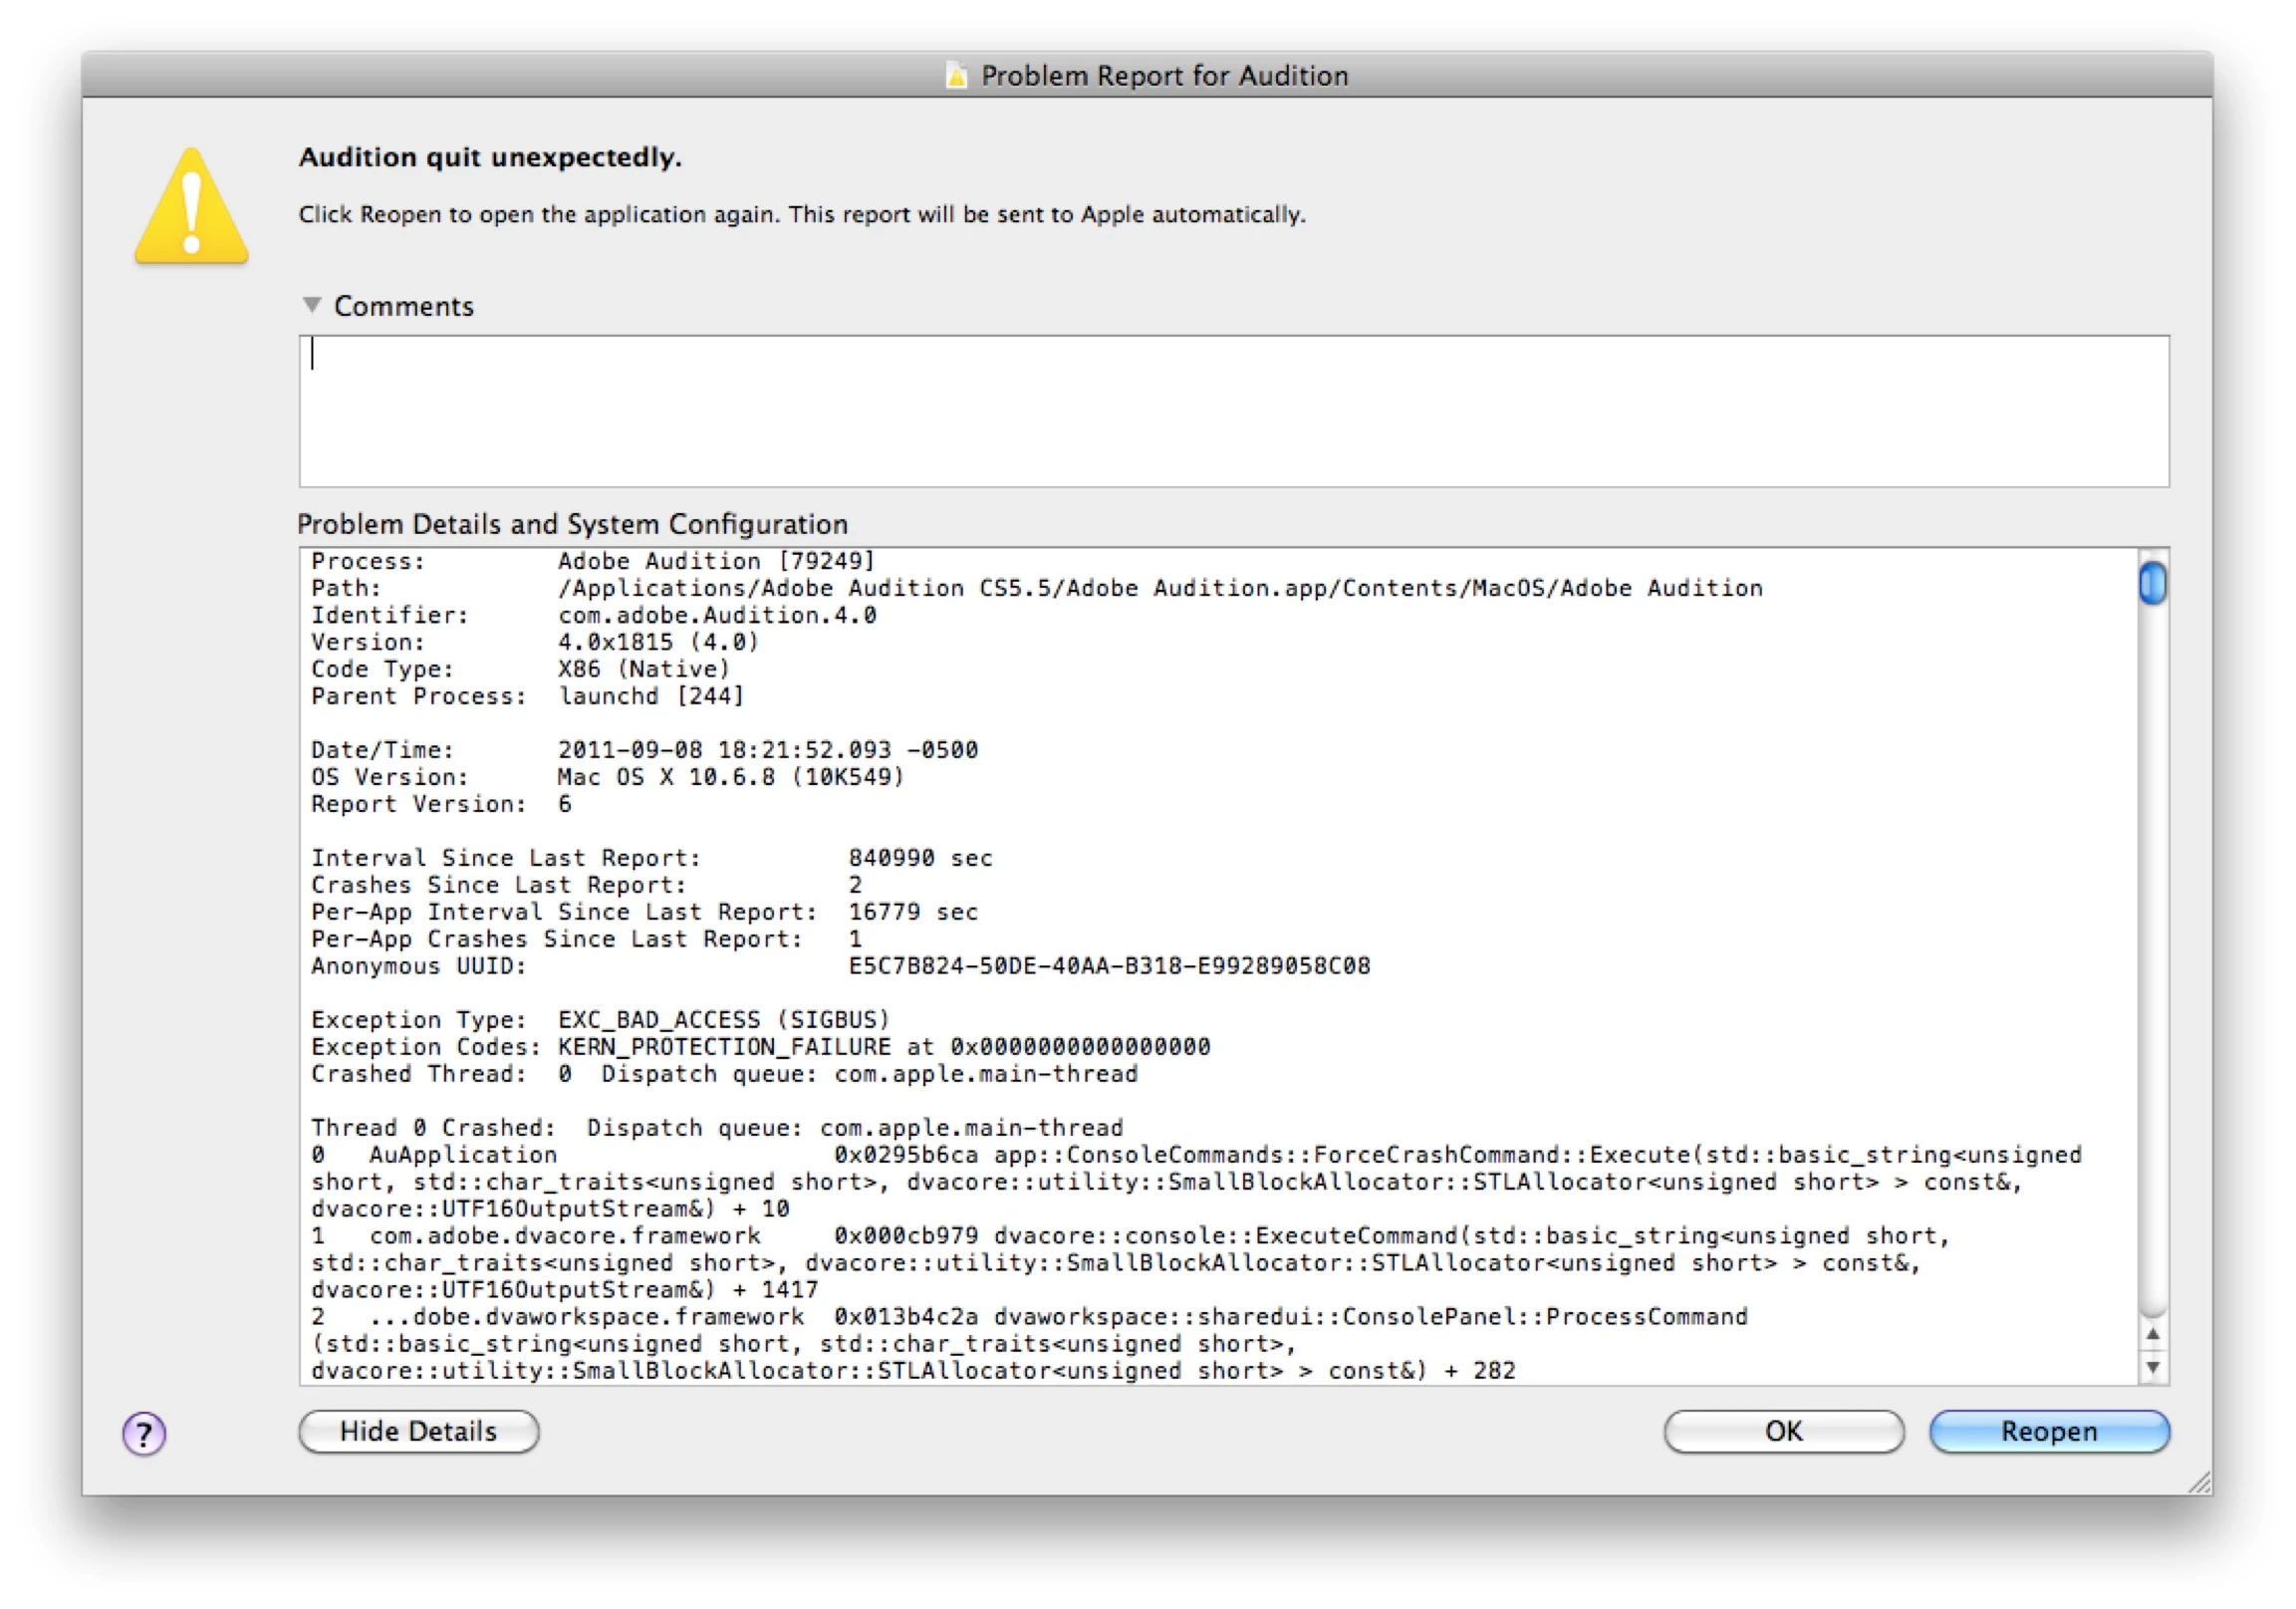Click the window resize grip corner

click(2200, 1483)
